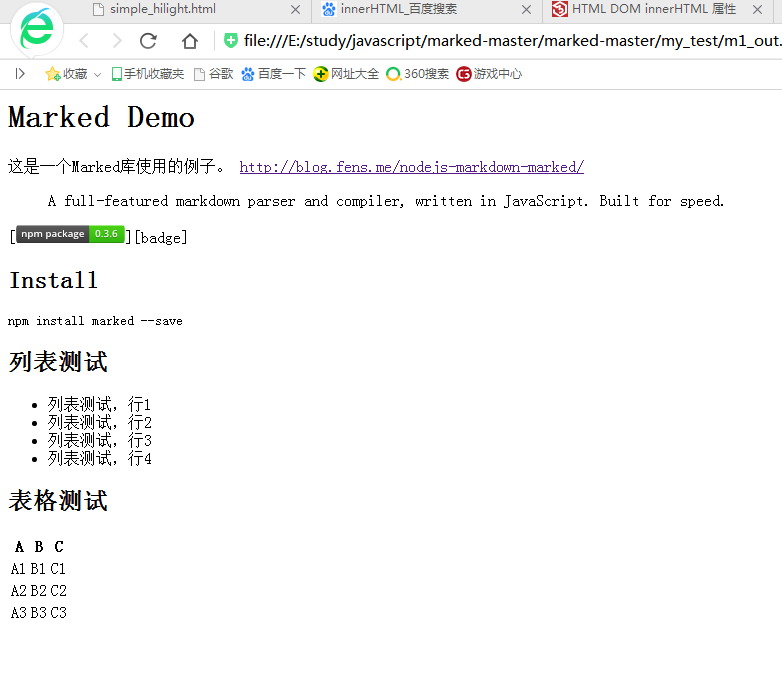The image size is (782, 696).
Task: Follow the blog.fens.me nodejs-markdown-marked link
Action: 411,167
